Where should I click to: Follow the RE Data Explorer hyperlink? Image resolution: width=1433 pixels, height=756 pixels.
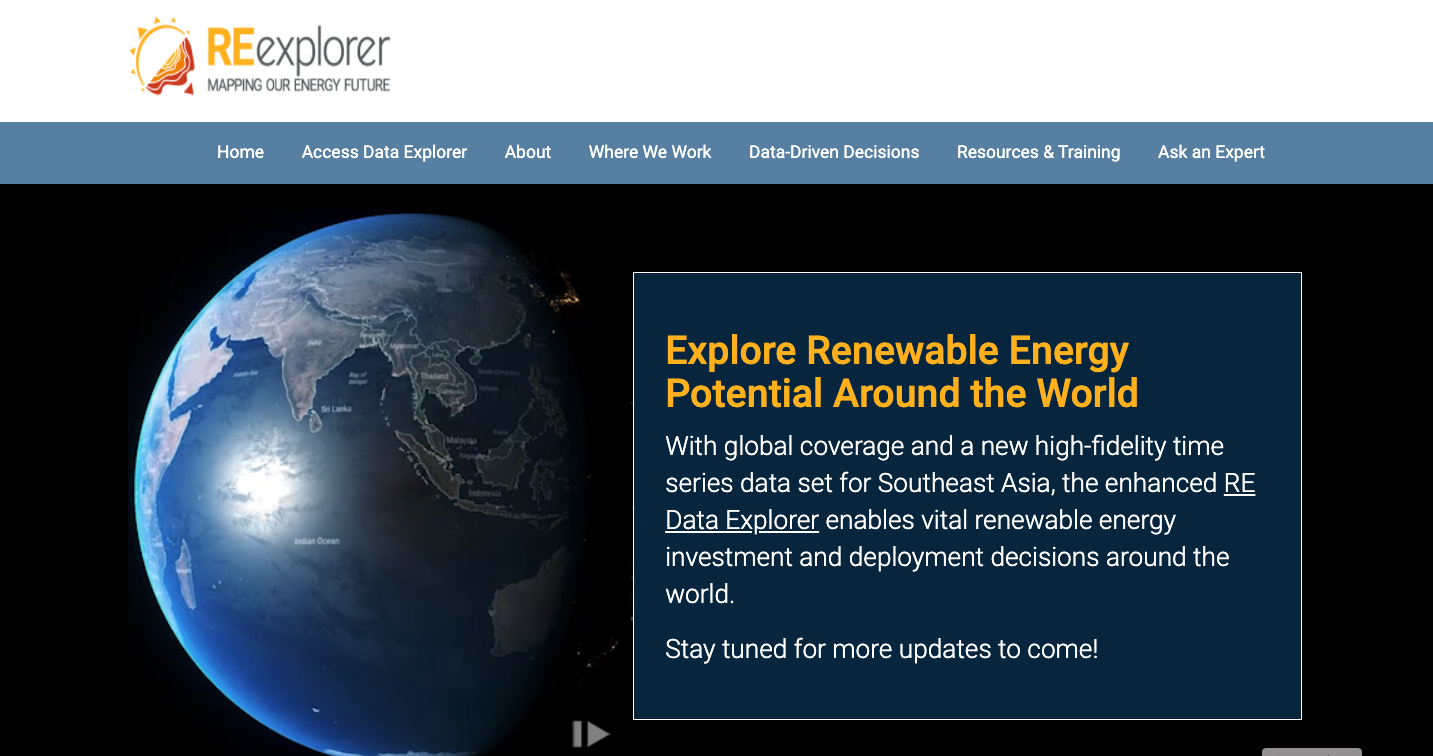tap(742, 520)
